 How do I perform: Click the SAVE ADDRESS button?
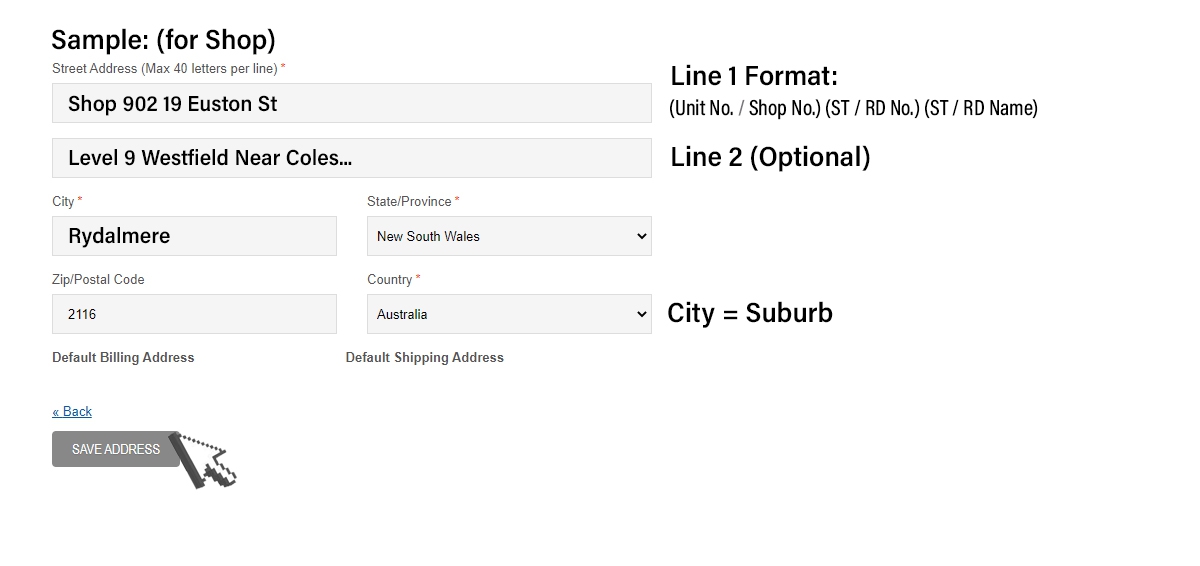(116, 449)
